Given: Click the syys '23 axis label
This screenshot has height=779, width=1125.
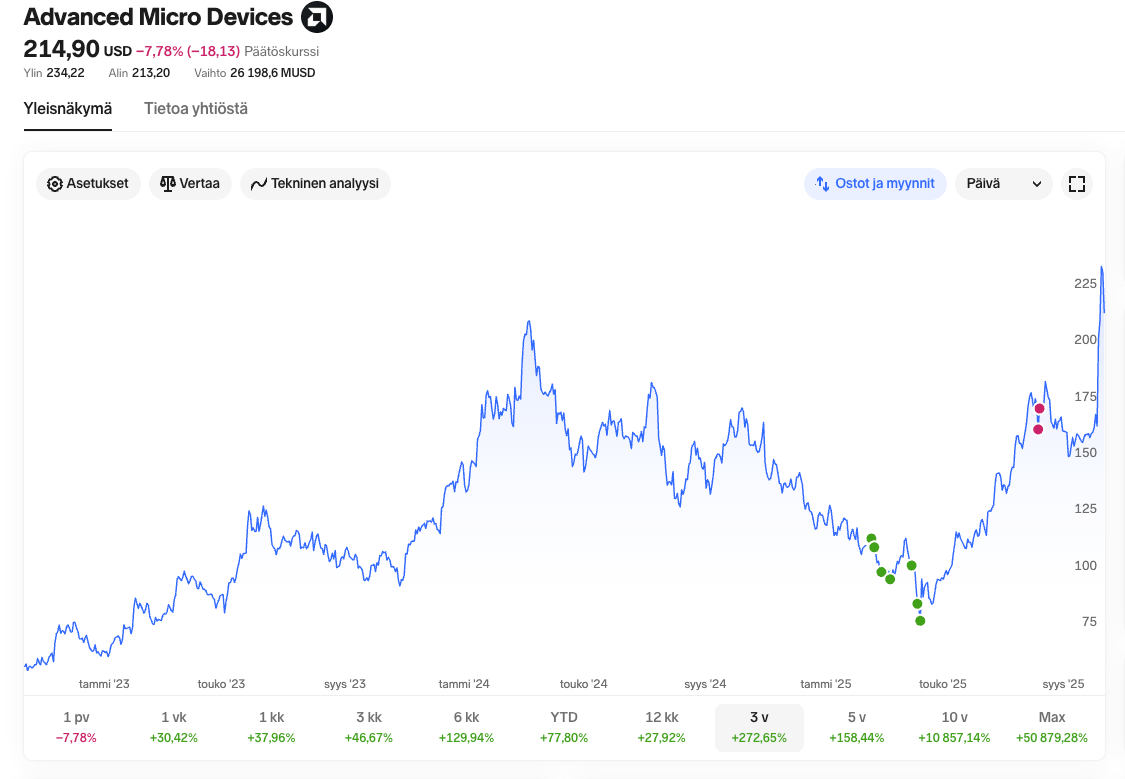Looking at the screenshot, I should (345, 684).
